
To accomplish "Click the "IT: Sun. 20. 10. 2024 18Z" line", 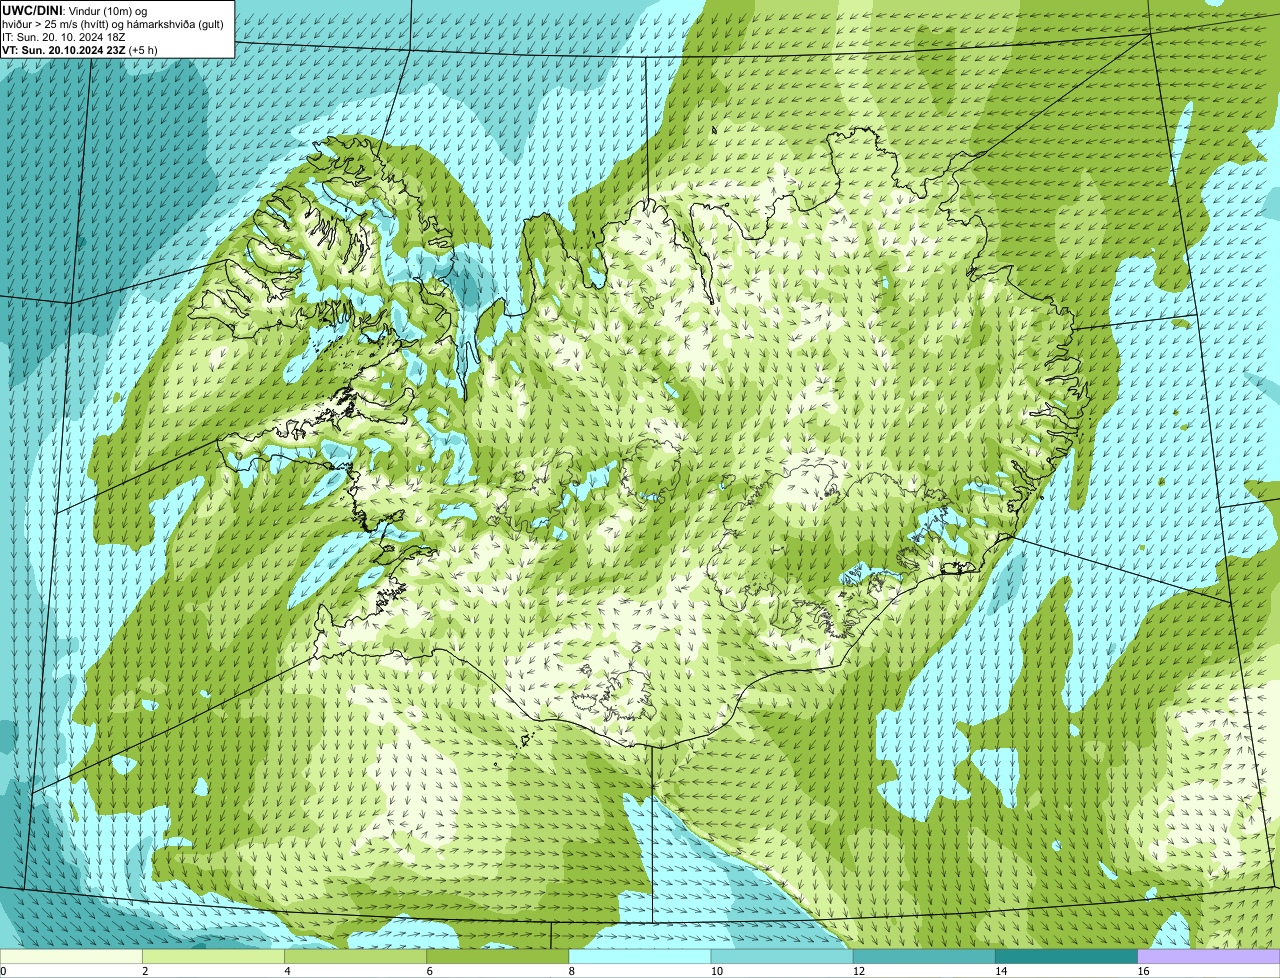I will [64, 36].
